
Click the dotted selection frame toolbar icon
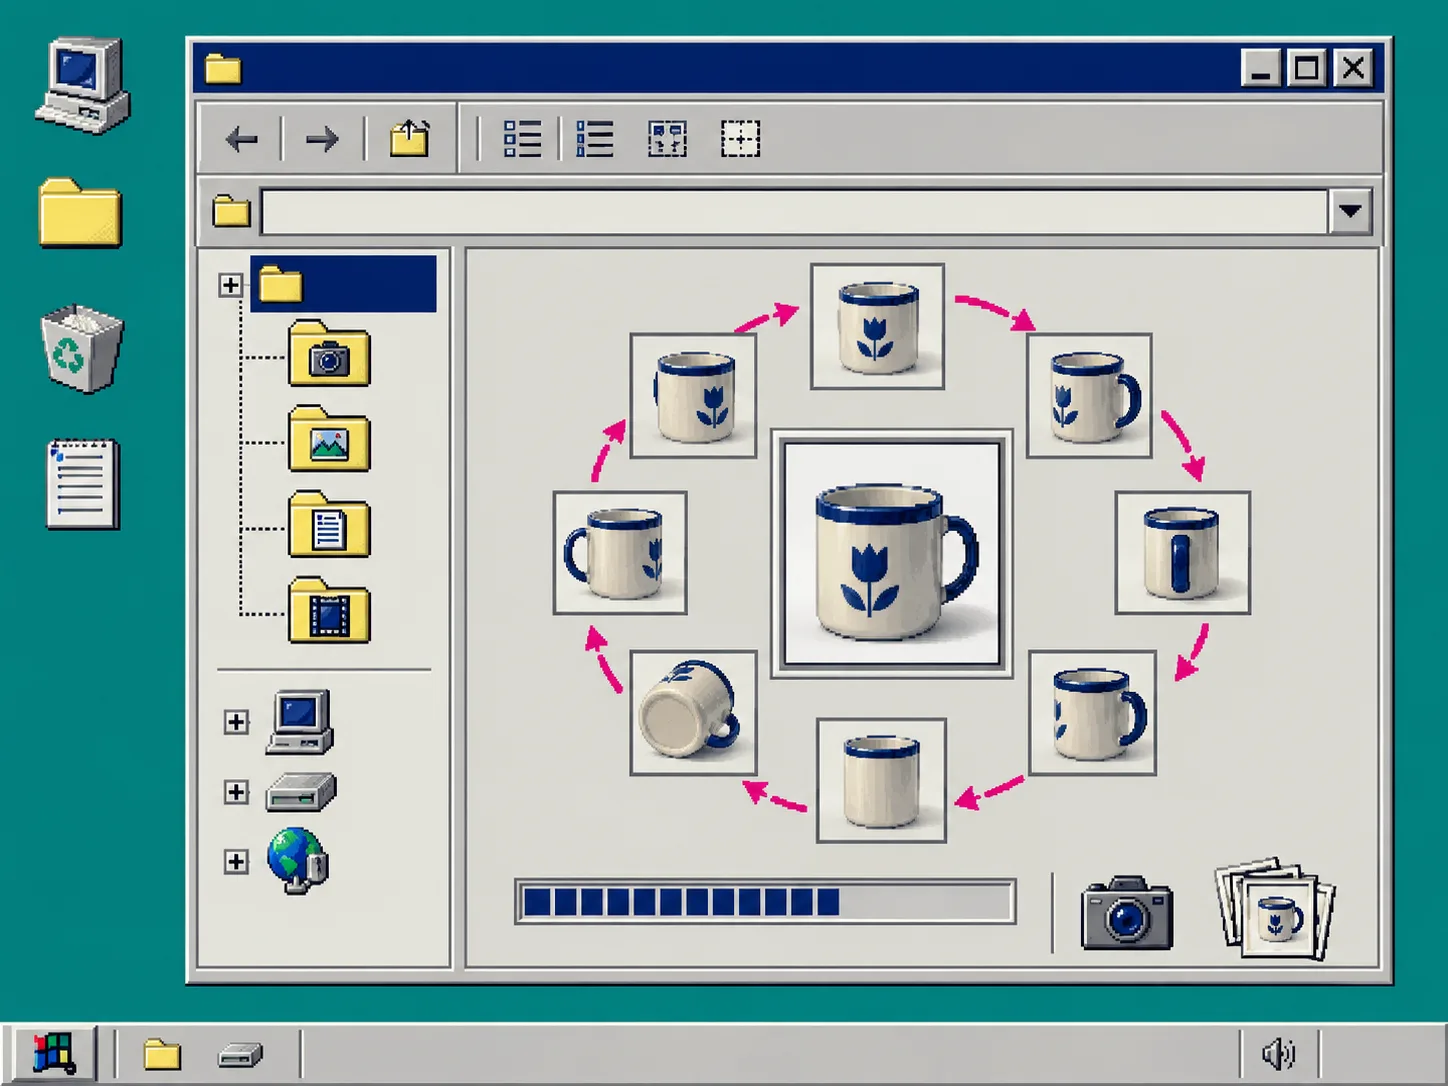740,139
